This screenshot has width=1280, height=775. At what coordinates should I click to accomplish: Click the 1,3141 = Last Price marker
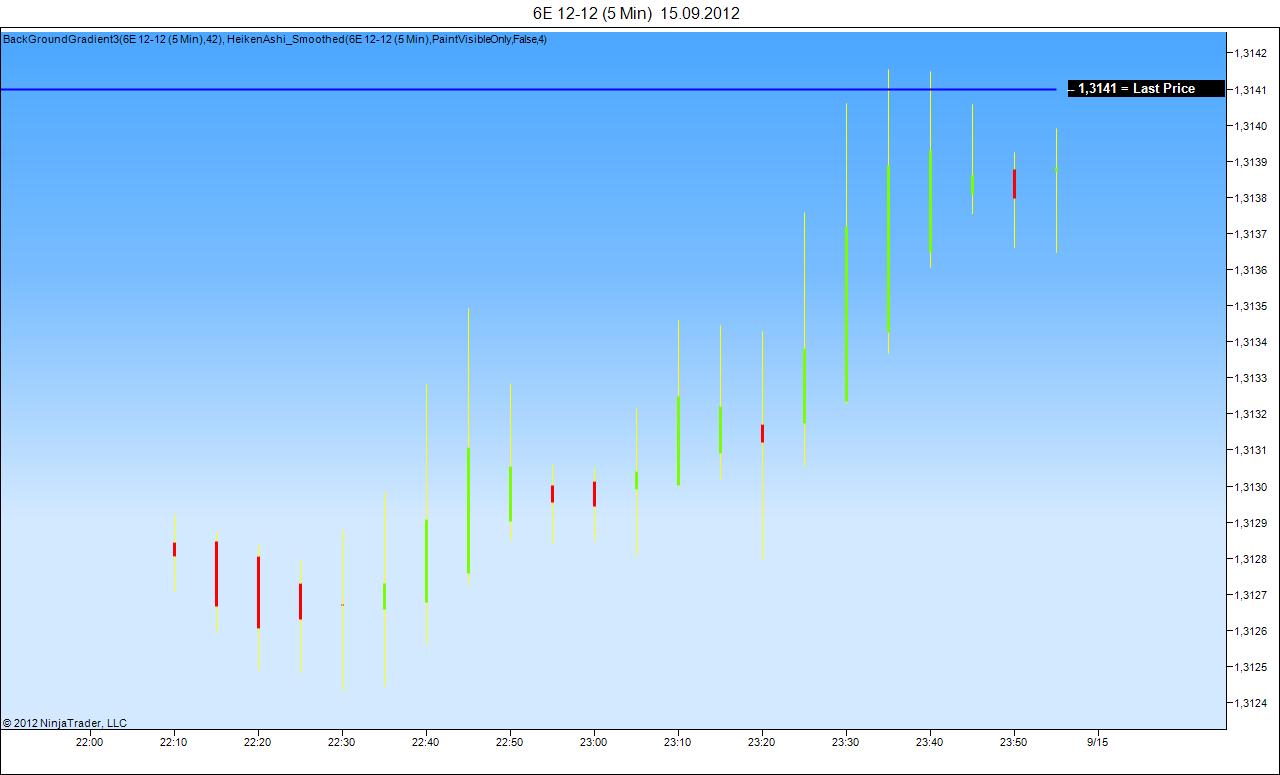click(x=1146, y=89)
